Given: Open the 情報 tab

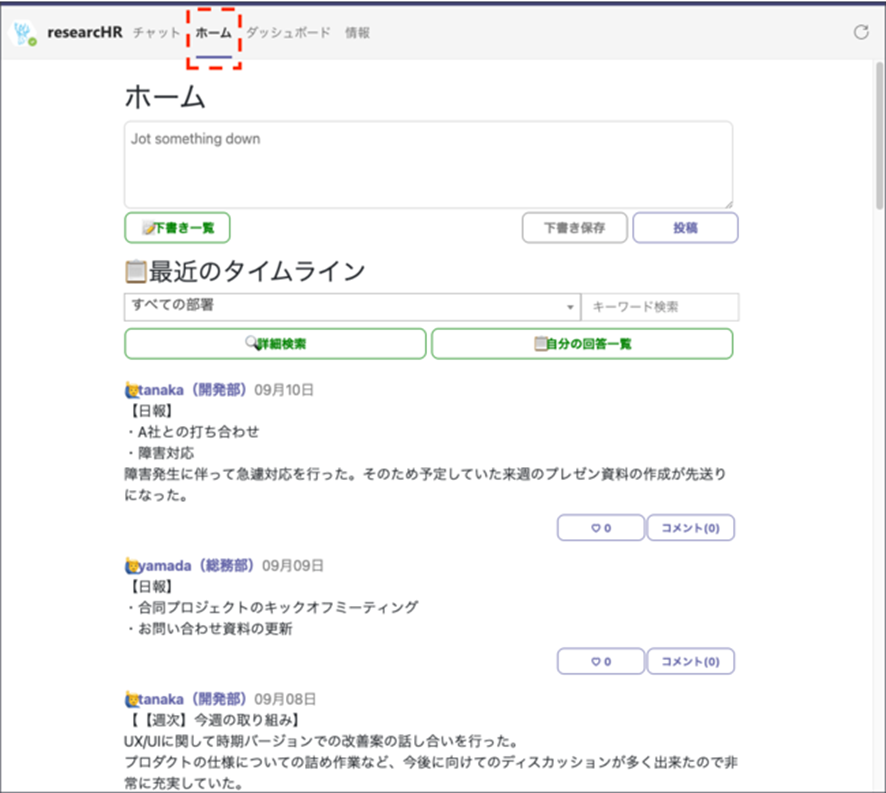Looking at the screenshot, I should [x=357, y=33].
